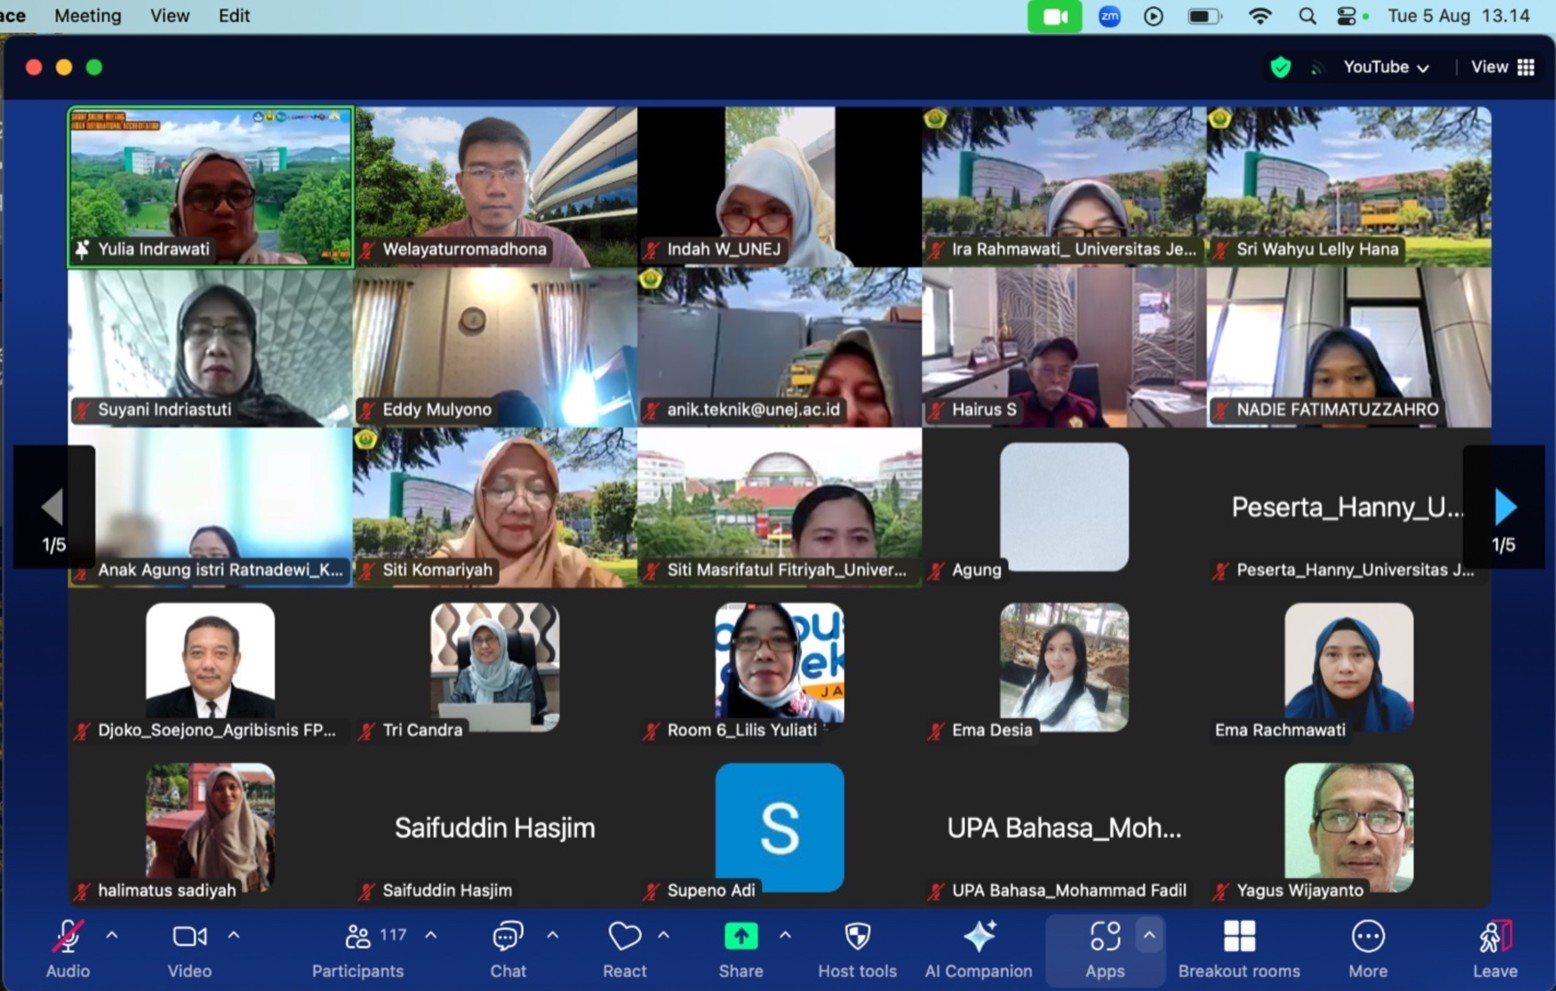Expand the arrow next to Share

pos(785,936)
